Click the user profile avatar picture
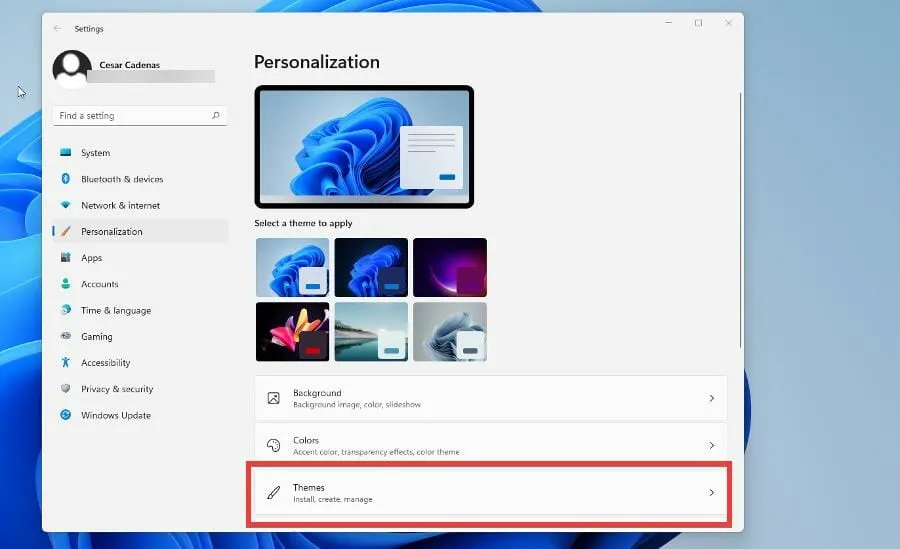 click(71, 70)
